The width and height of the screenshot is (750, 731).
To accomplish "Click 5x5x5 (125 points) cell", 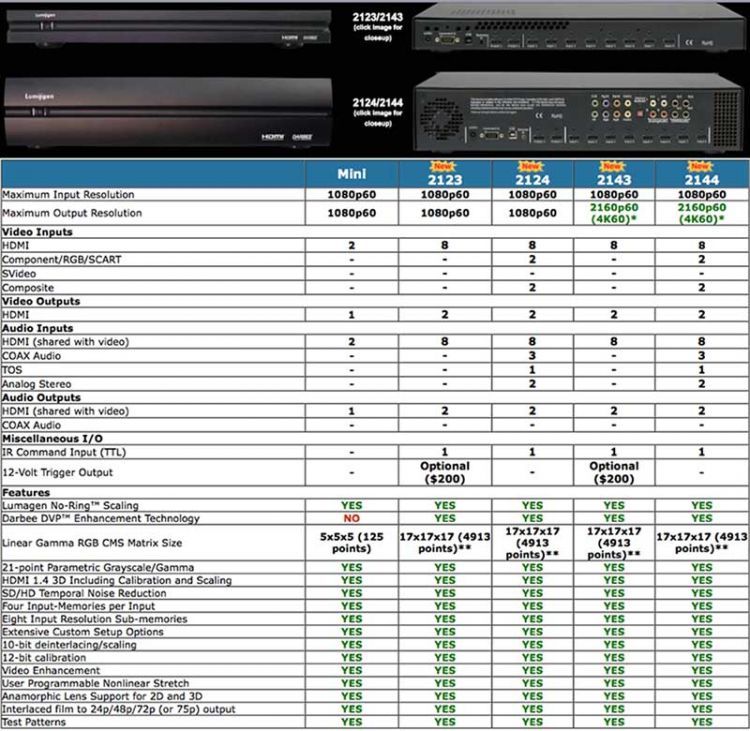I will [x=352, y=543].
